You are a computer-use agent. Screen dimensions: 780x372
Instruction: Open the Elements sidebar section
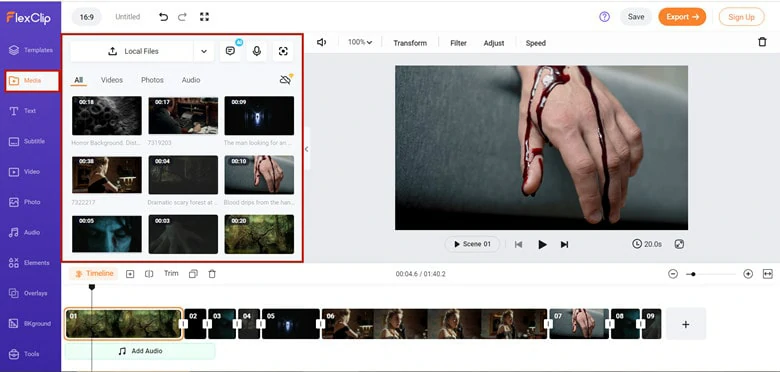coord(30,263)
